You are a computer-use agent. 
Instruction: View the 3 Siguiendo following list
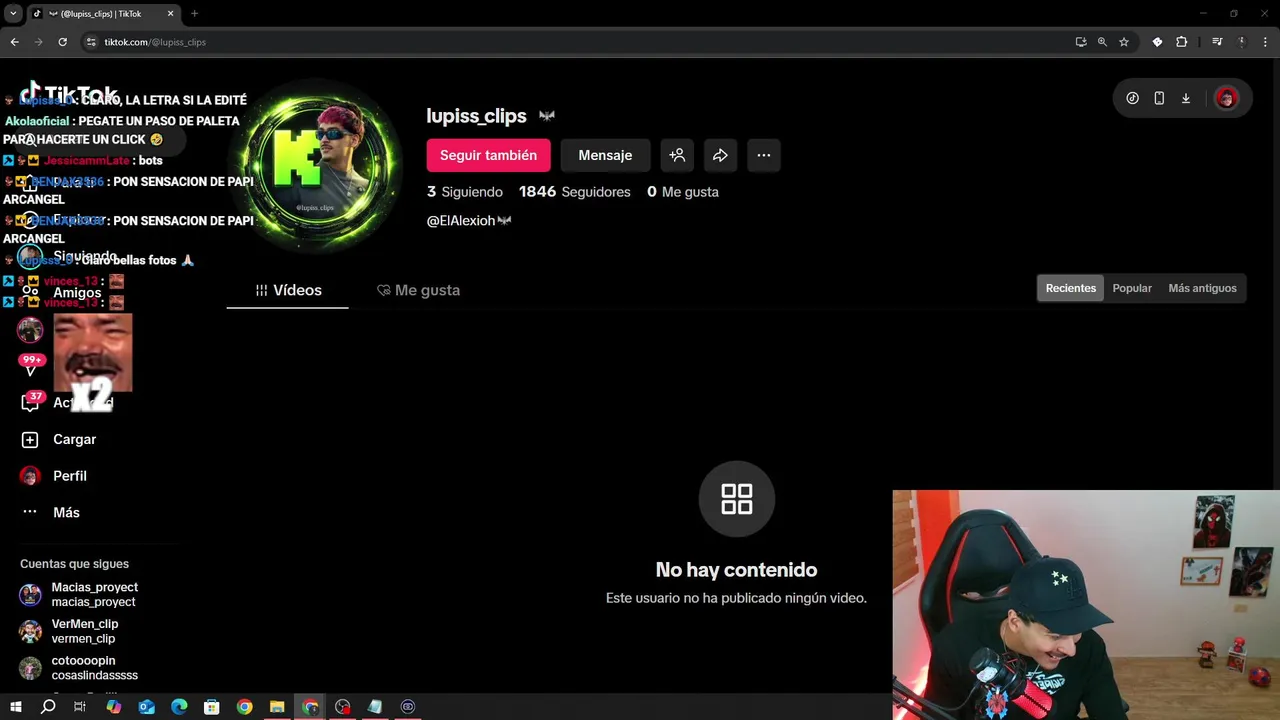tap(465, 192)
